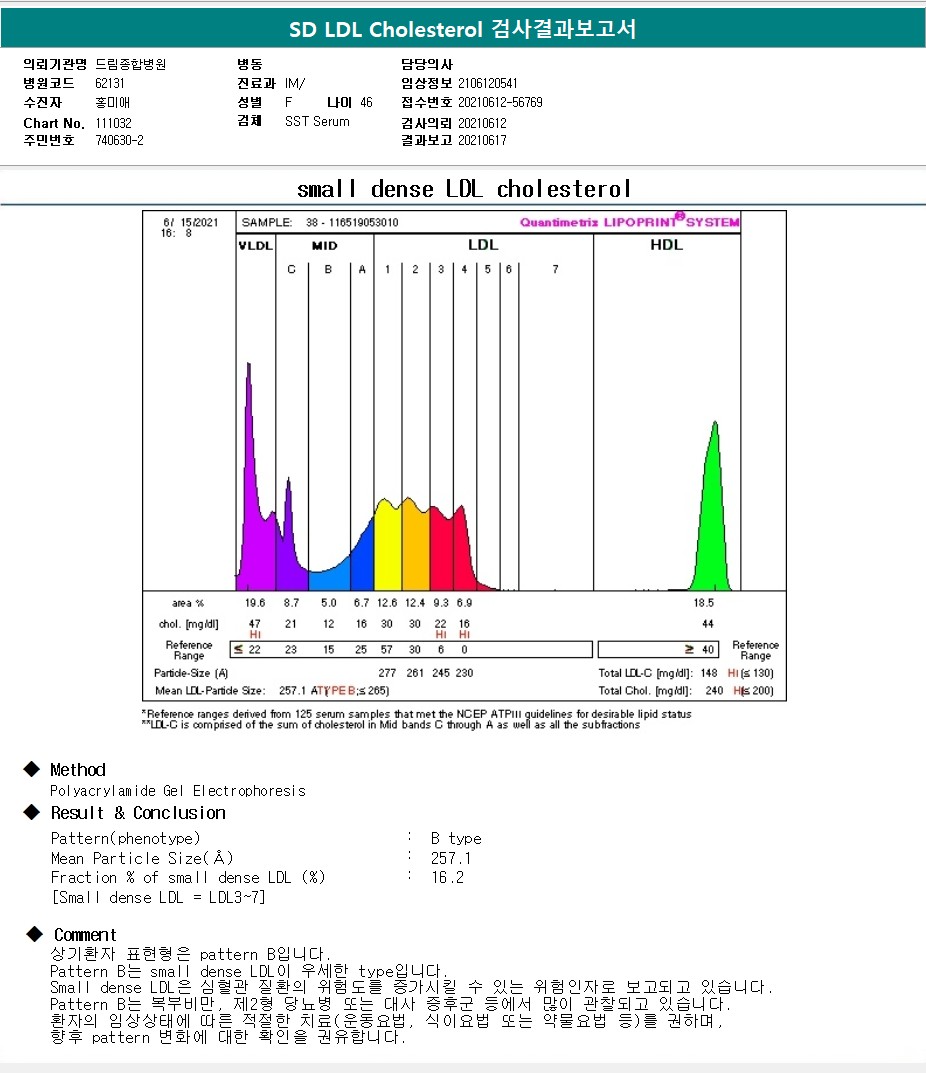Click the 'VLDL' column header in chart

(255, 246)
